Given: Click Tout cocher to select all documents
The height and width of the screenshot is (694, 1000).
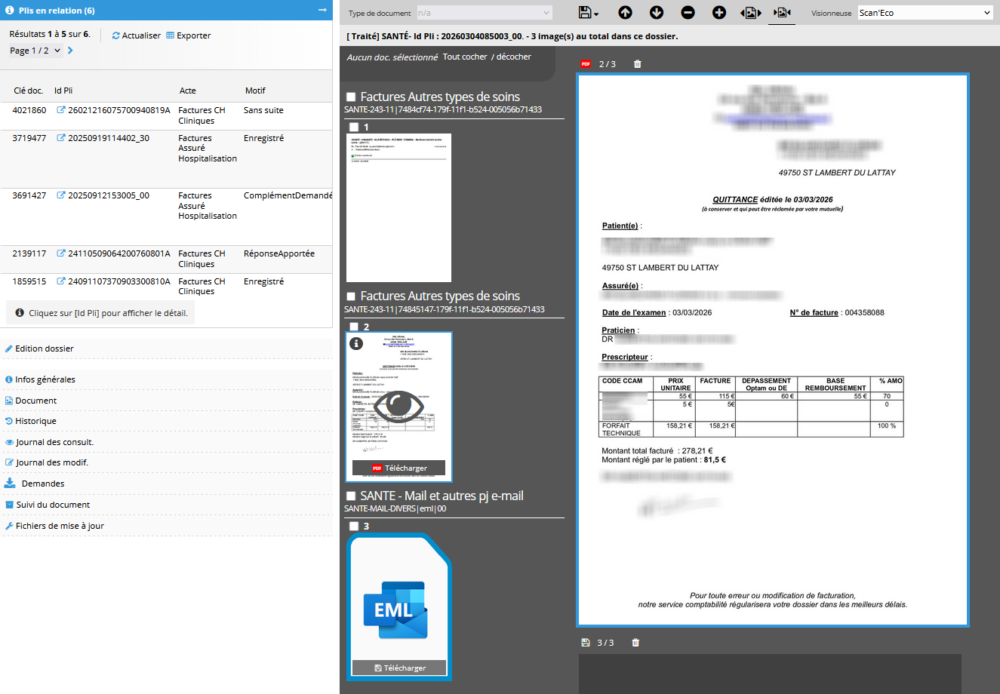Looking at the screenshot, I should tap(465, 57).
